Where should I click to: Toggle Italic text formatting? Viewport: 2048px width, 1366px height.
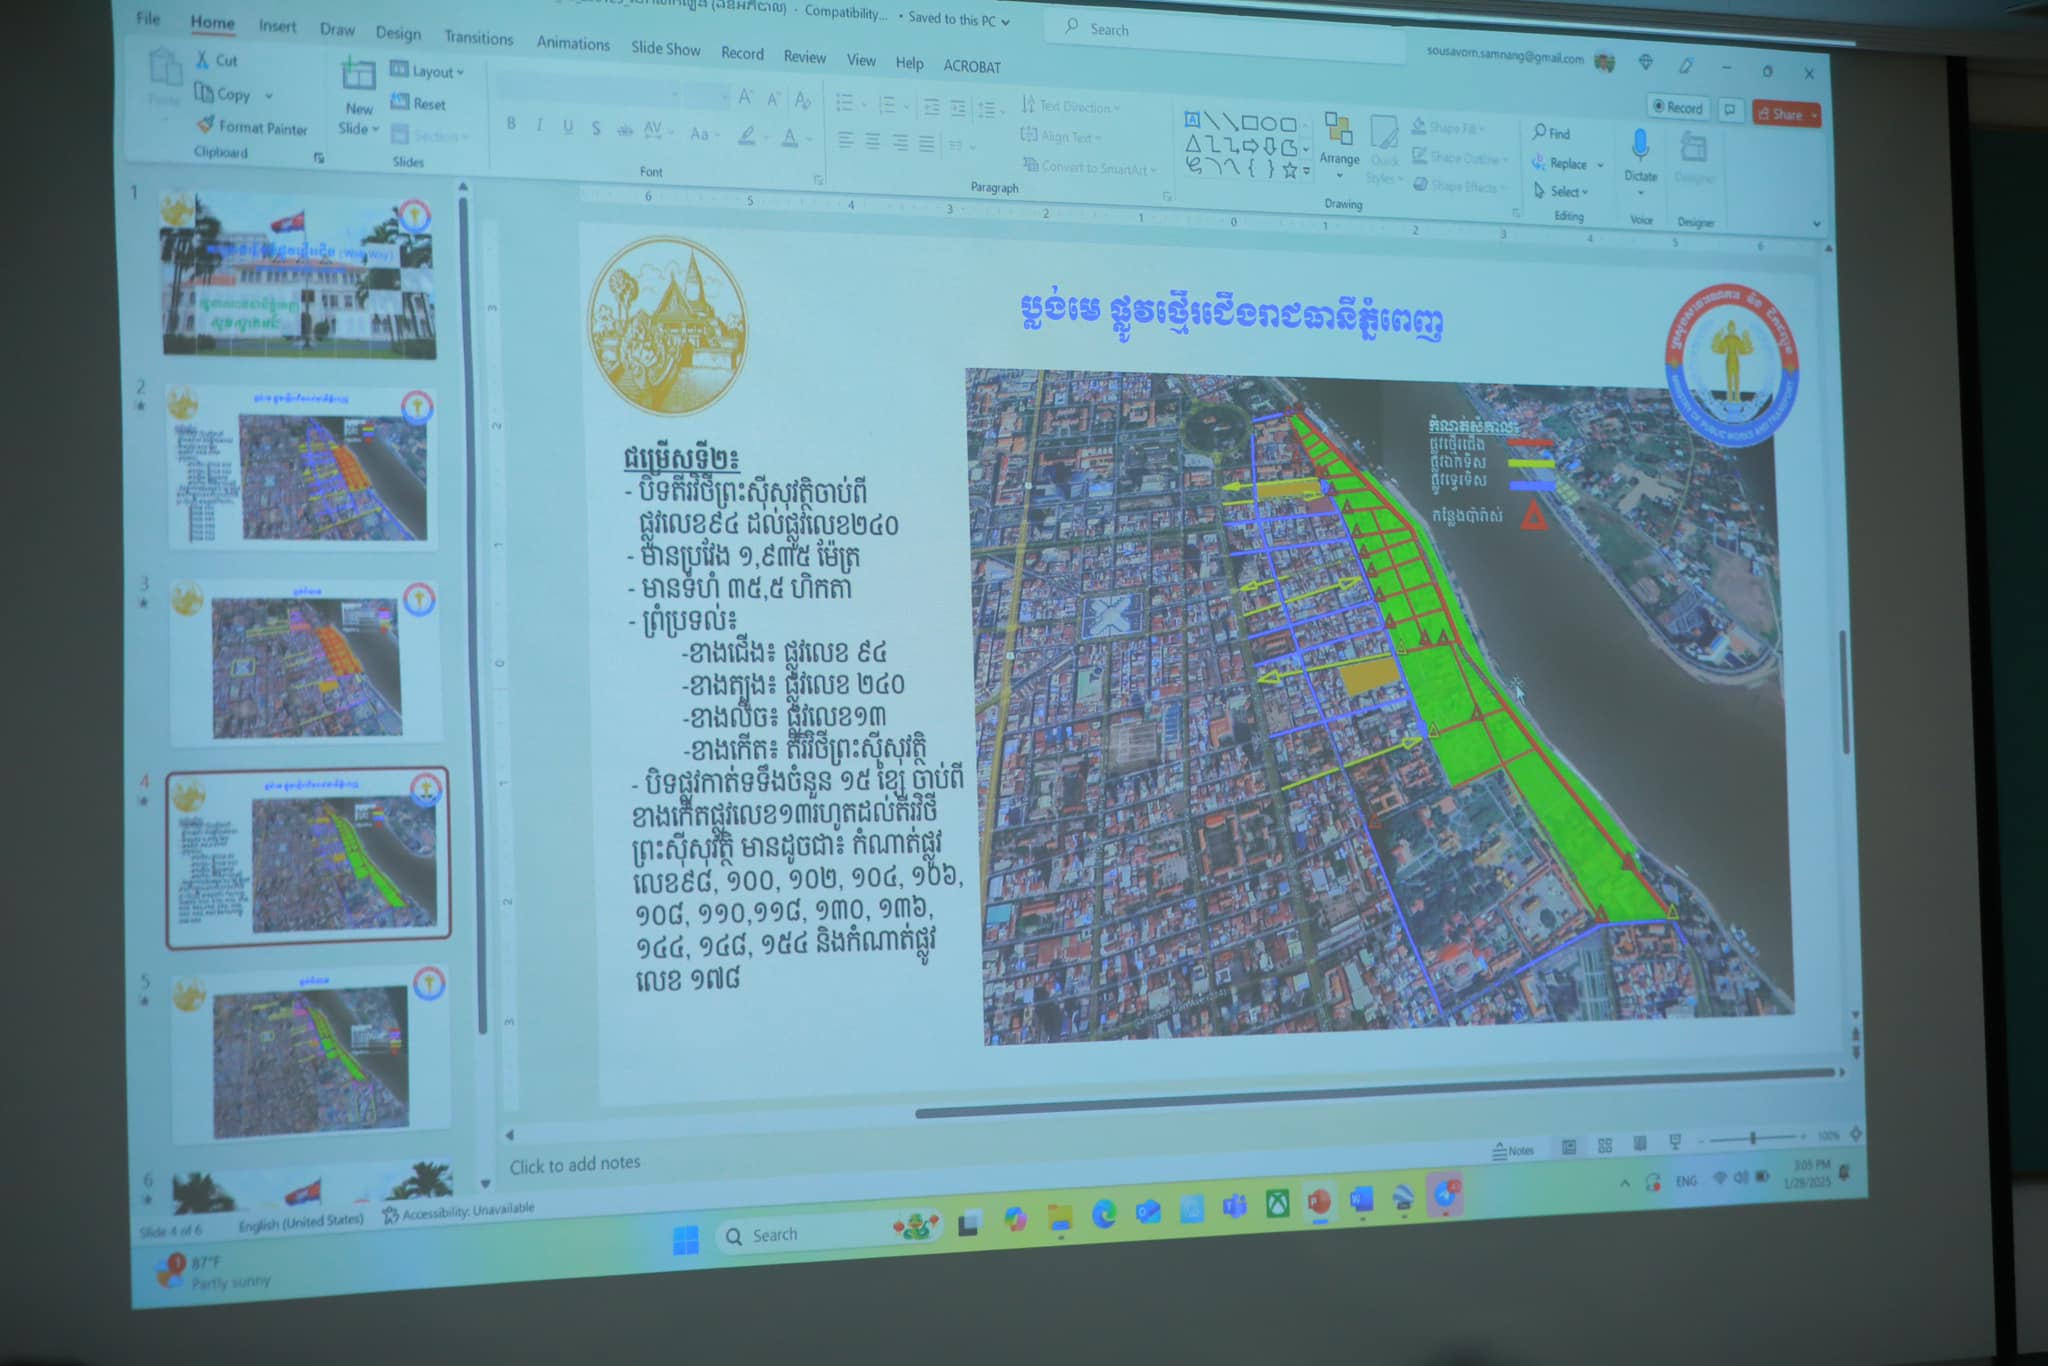539,125
